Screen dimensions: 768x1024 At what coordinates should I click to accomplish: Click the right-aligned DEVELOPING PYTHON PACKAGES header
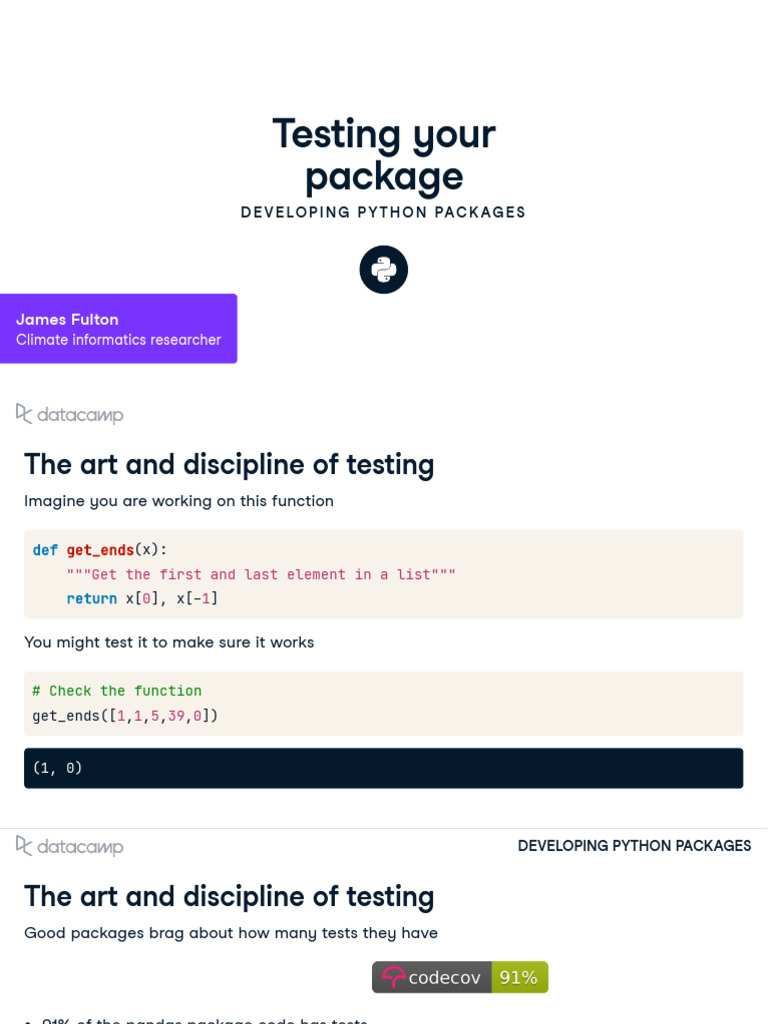634,846
